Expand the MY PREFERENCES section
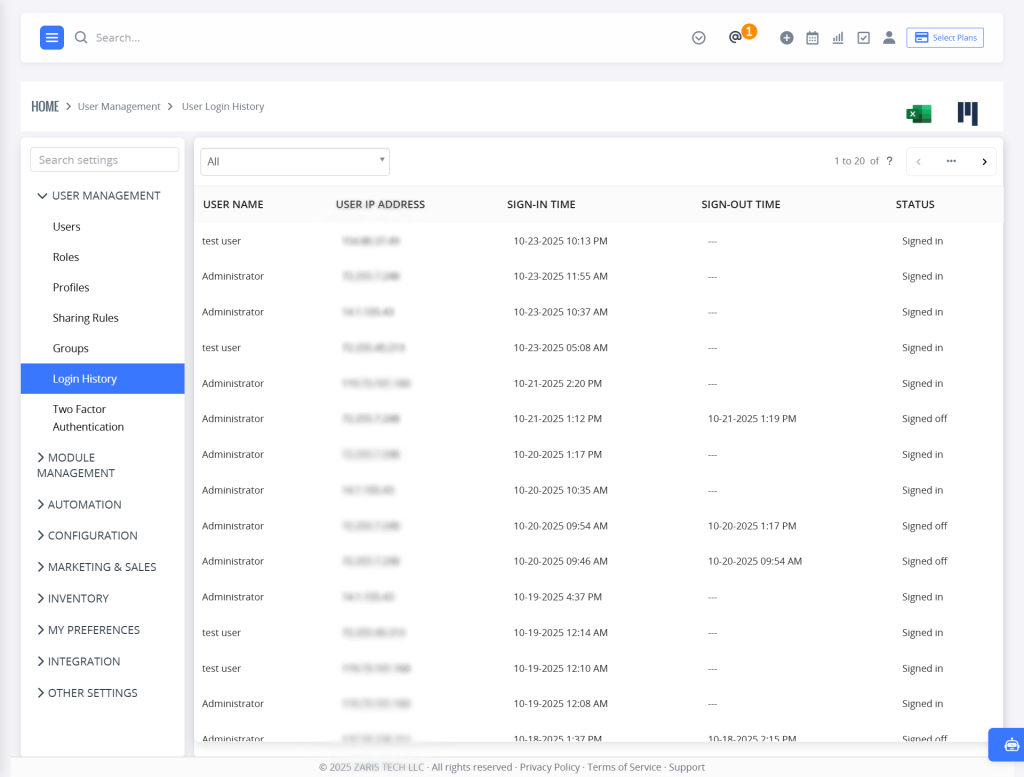Screen dimensions: 1024x777 88,630
